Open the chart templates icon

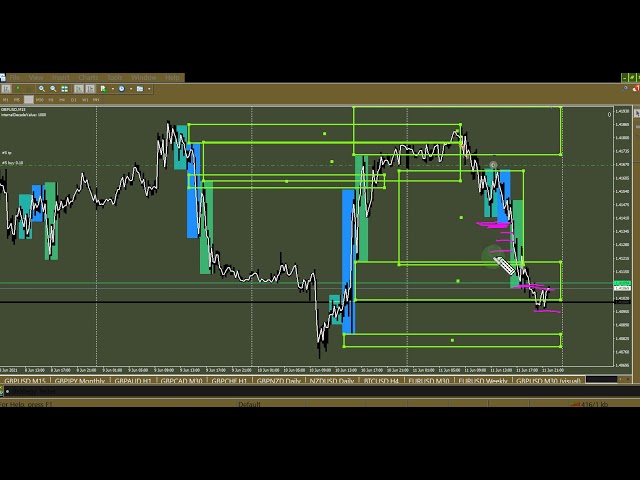[x=139, y=89]
